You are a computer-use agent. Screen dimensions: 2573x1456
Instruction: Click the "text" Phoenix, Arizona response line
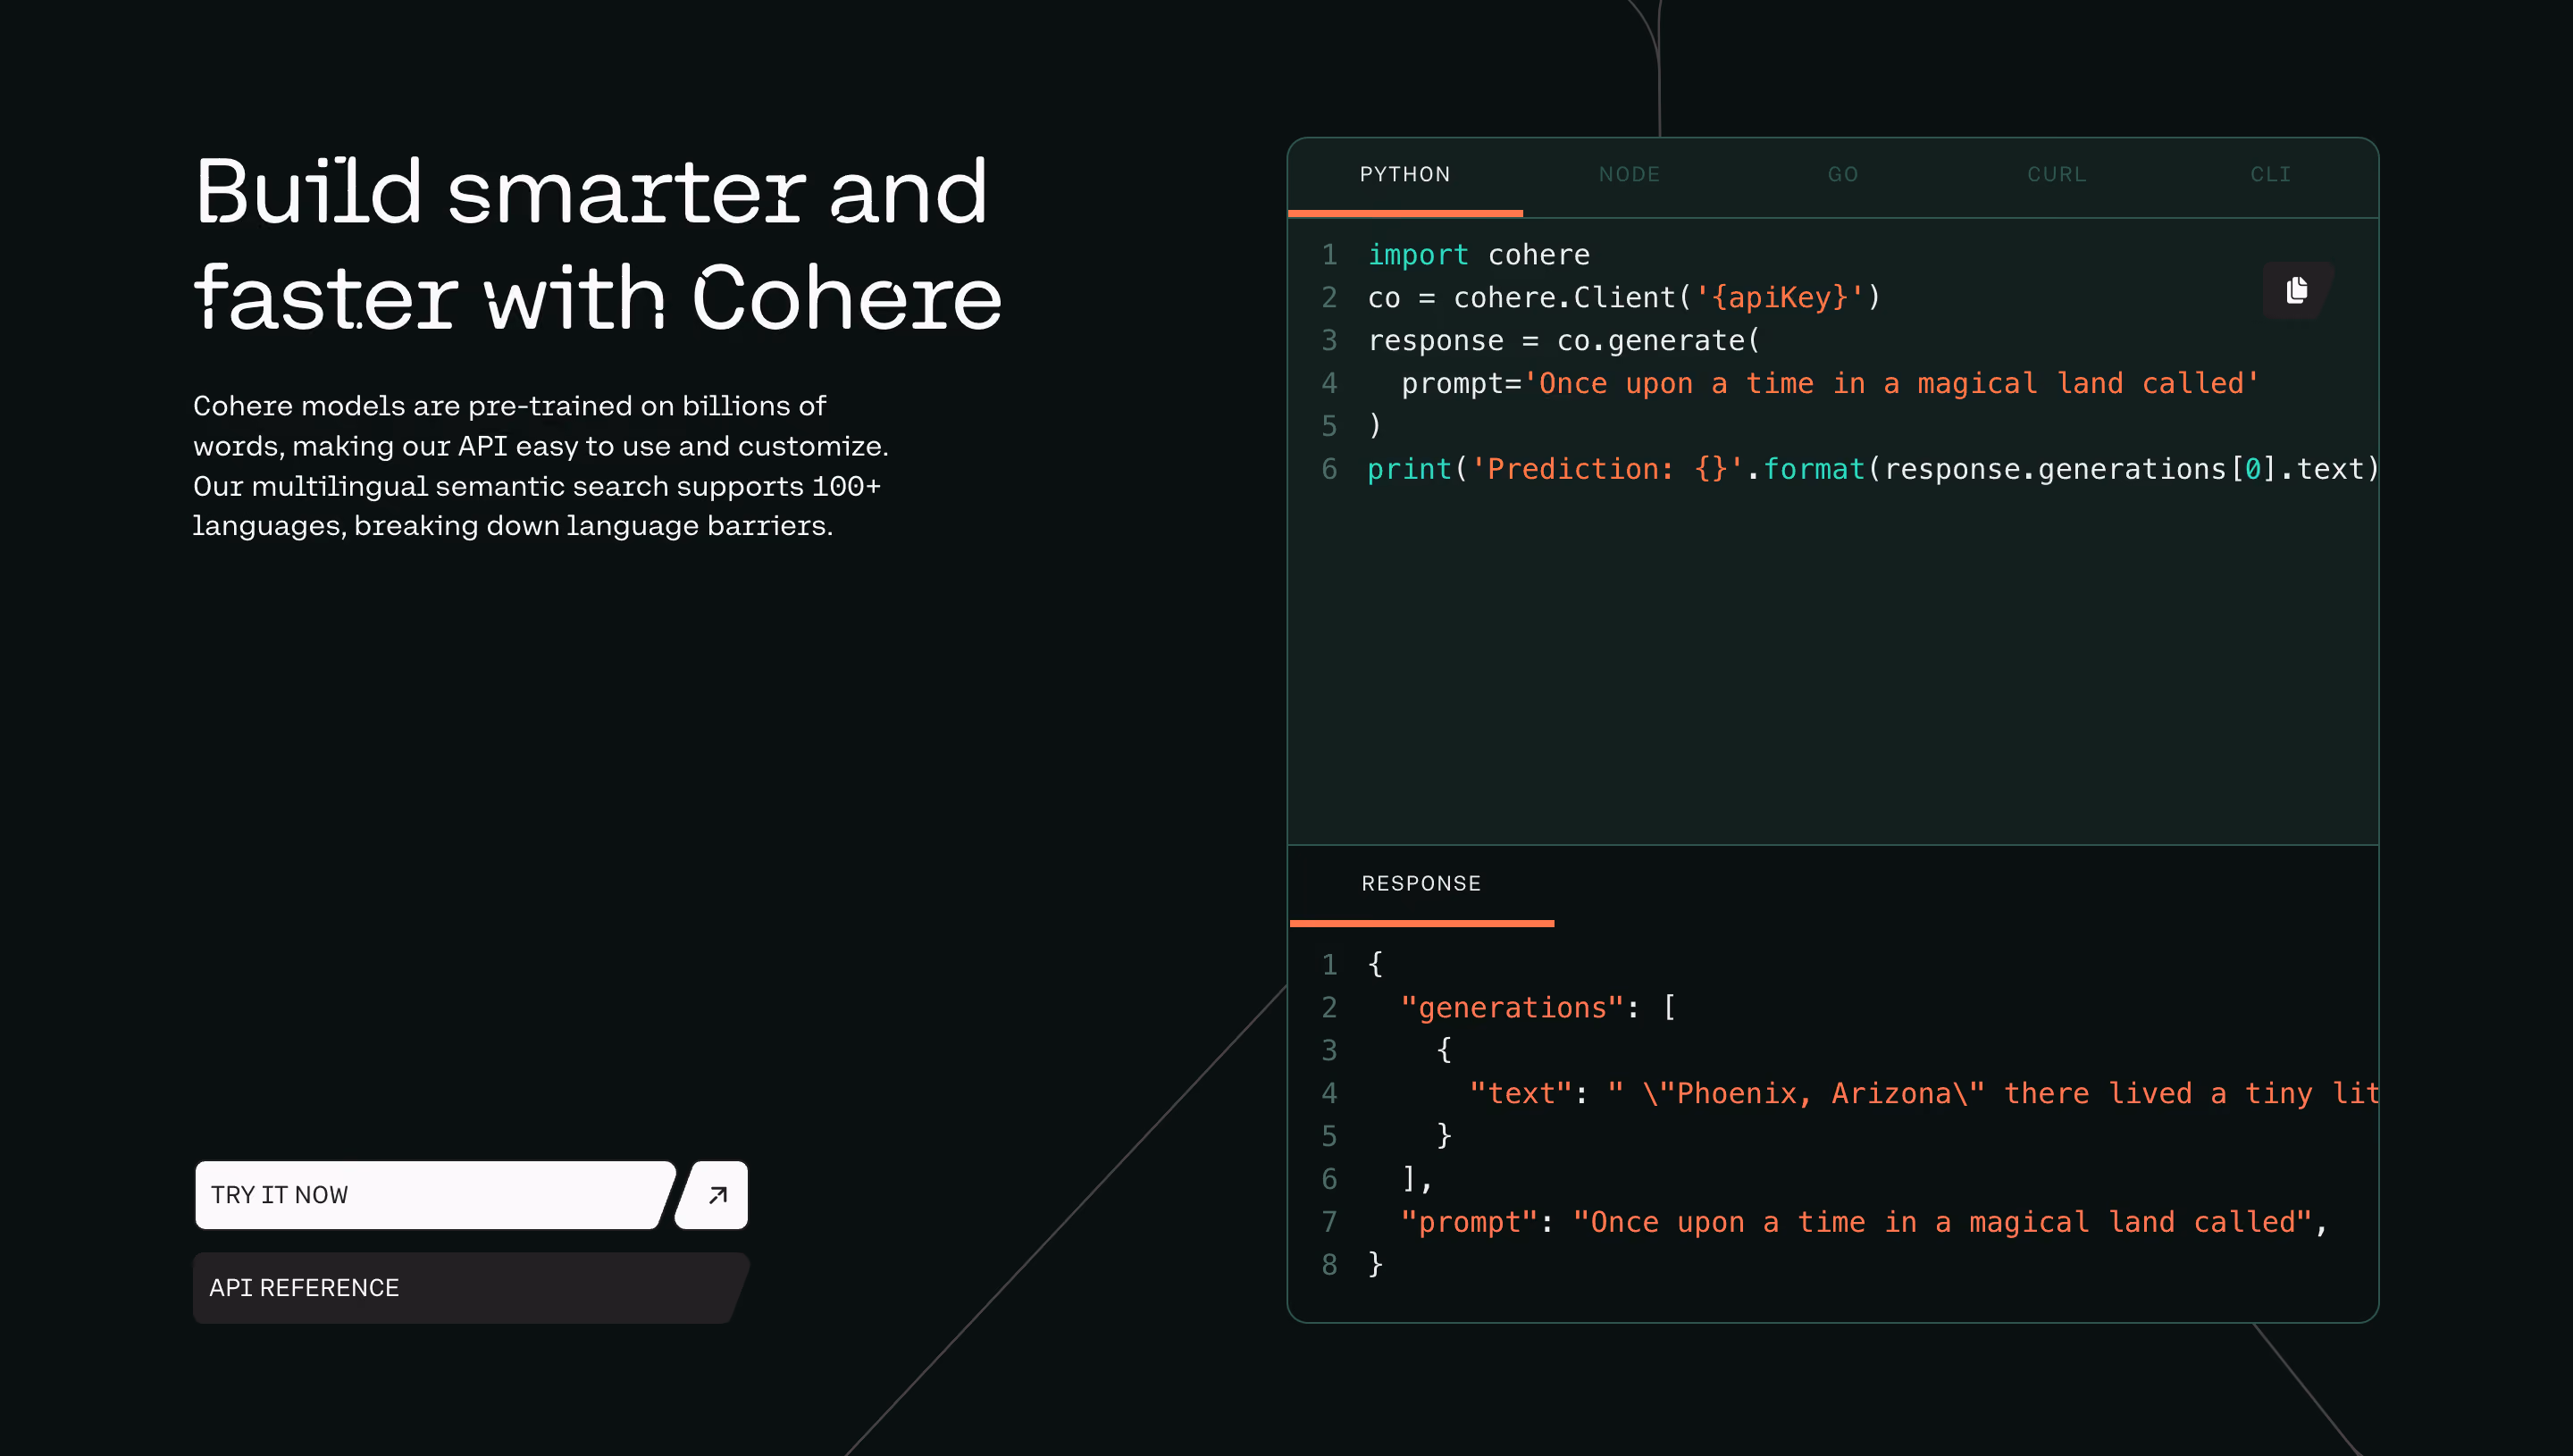pyautogui.click(x=1924, y=1094)
